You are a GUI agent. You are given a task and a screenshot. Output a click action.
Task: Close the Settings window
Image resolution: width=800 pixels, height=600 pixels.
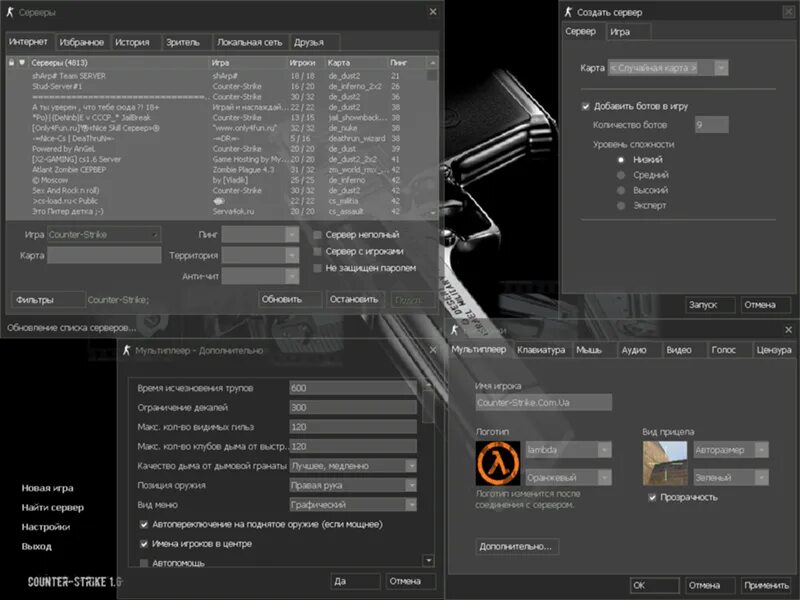788,330
